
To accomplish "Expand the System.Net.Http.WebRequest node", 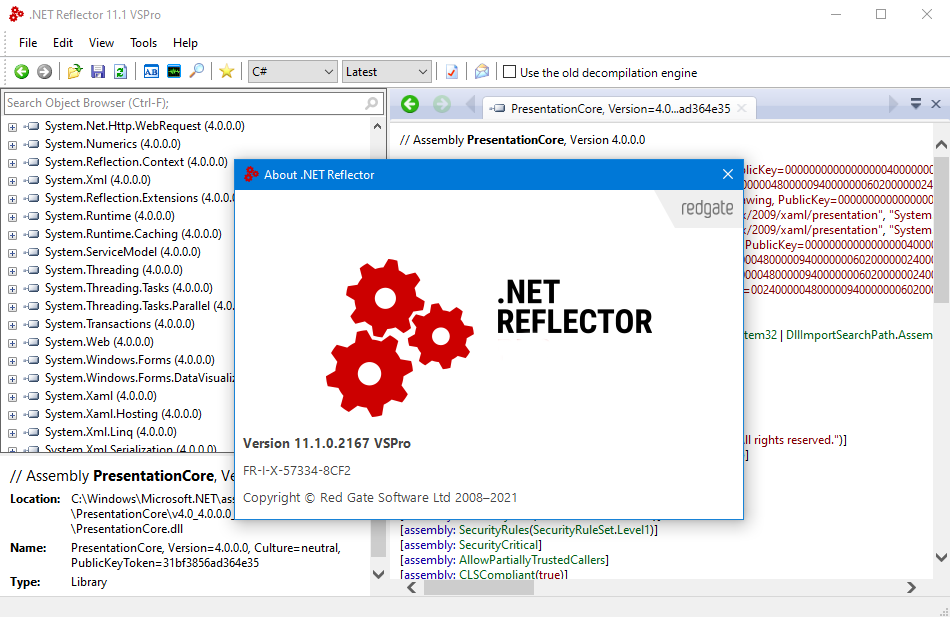I will click(x=12, y=127).
